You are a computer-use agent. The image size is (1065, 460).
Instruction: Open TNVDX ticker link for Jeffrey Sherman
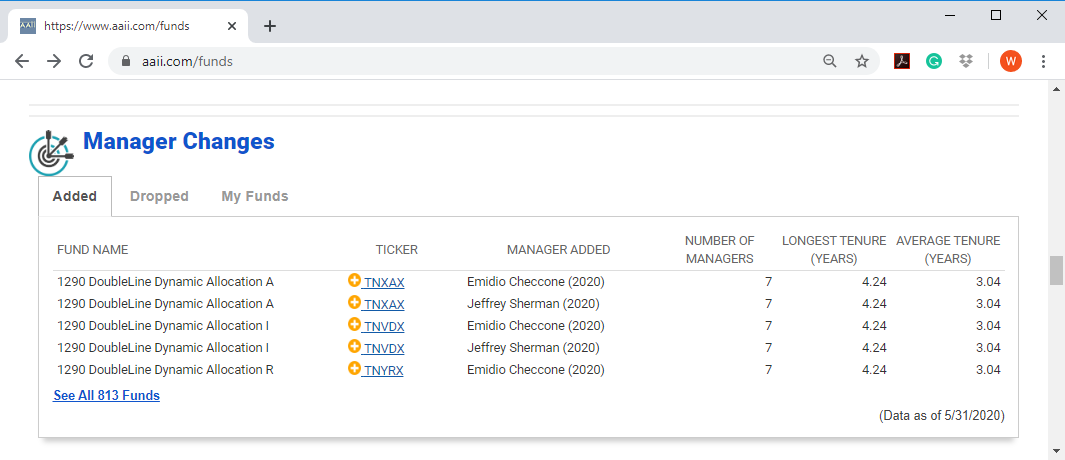[x=384, y=349]
